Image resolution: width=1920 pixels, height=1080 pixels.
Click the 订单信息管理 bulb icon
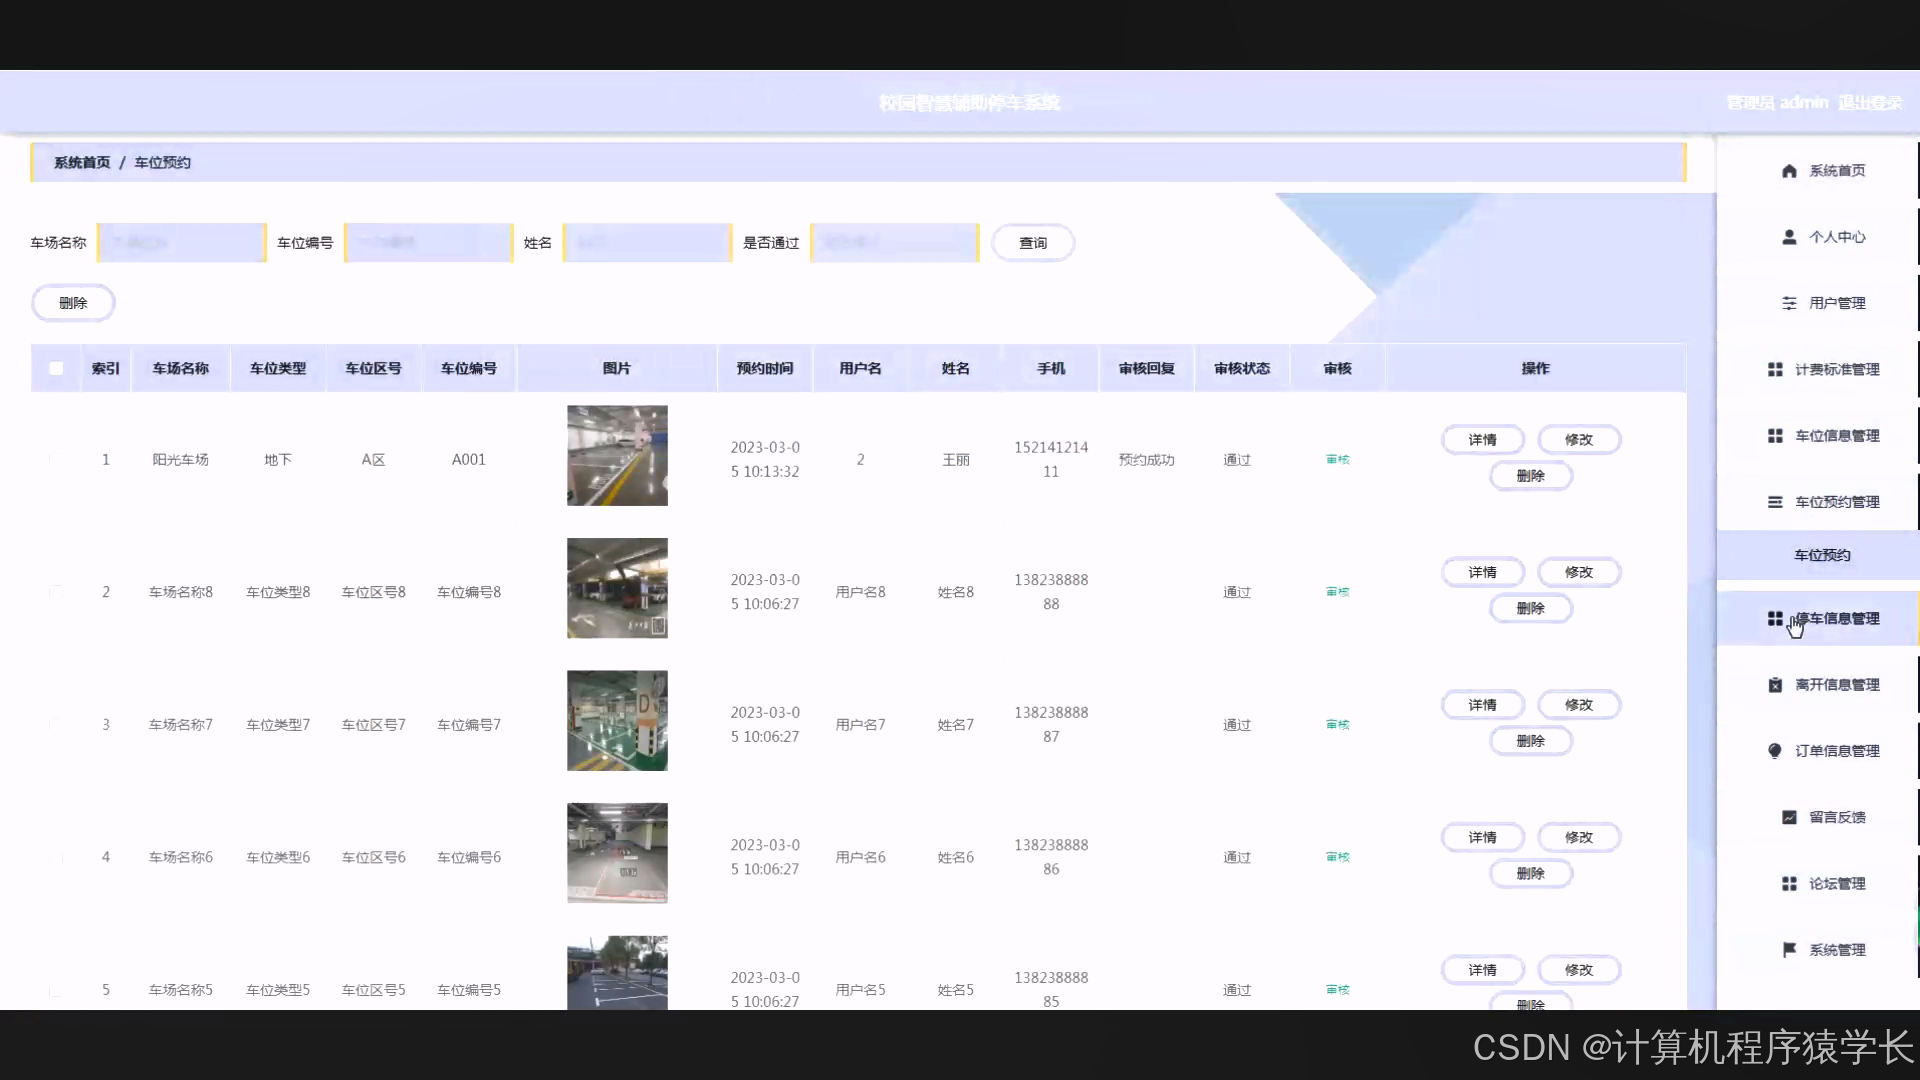pos(1775,751)
